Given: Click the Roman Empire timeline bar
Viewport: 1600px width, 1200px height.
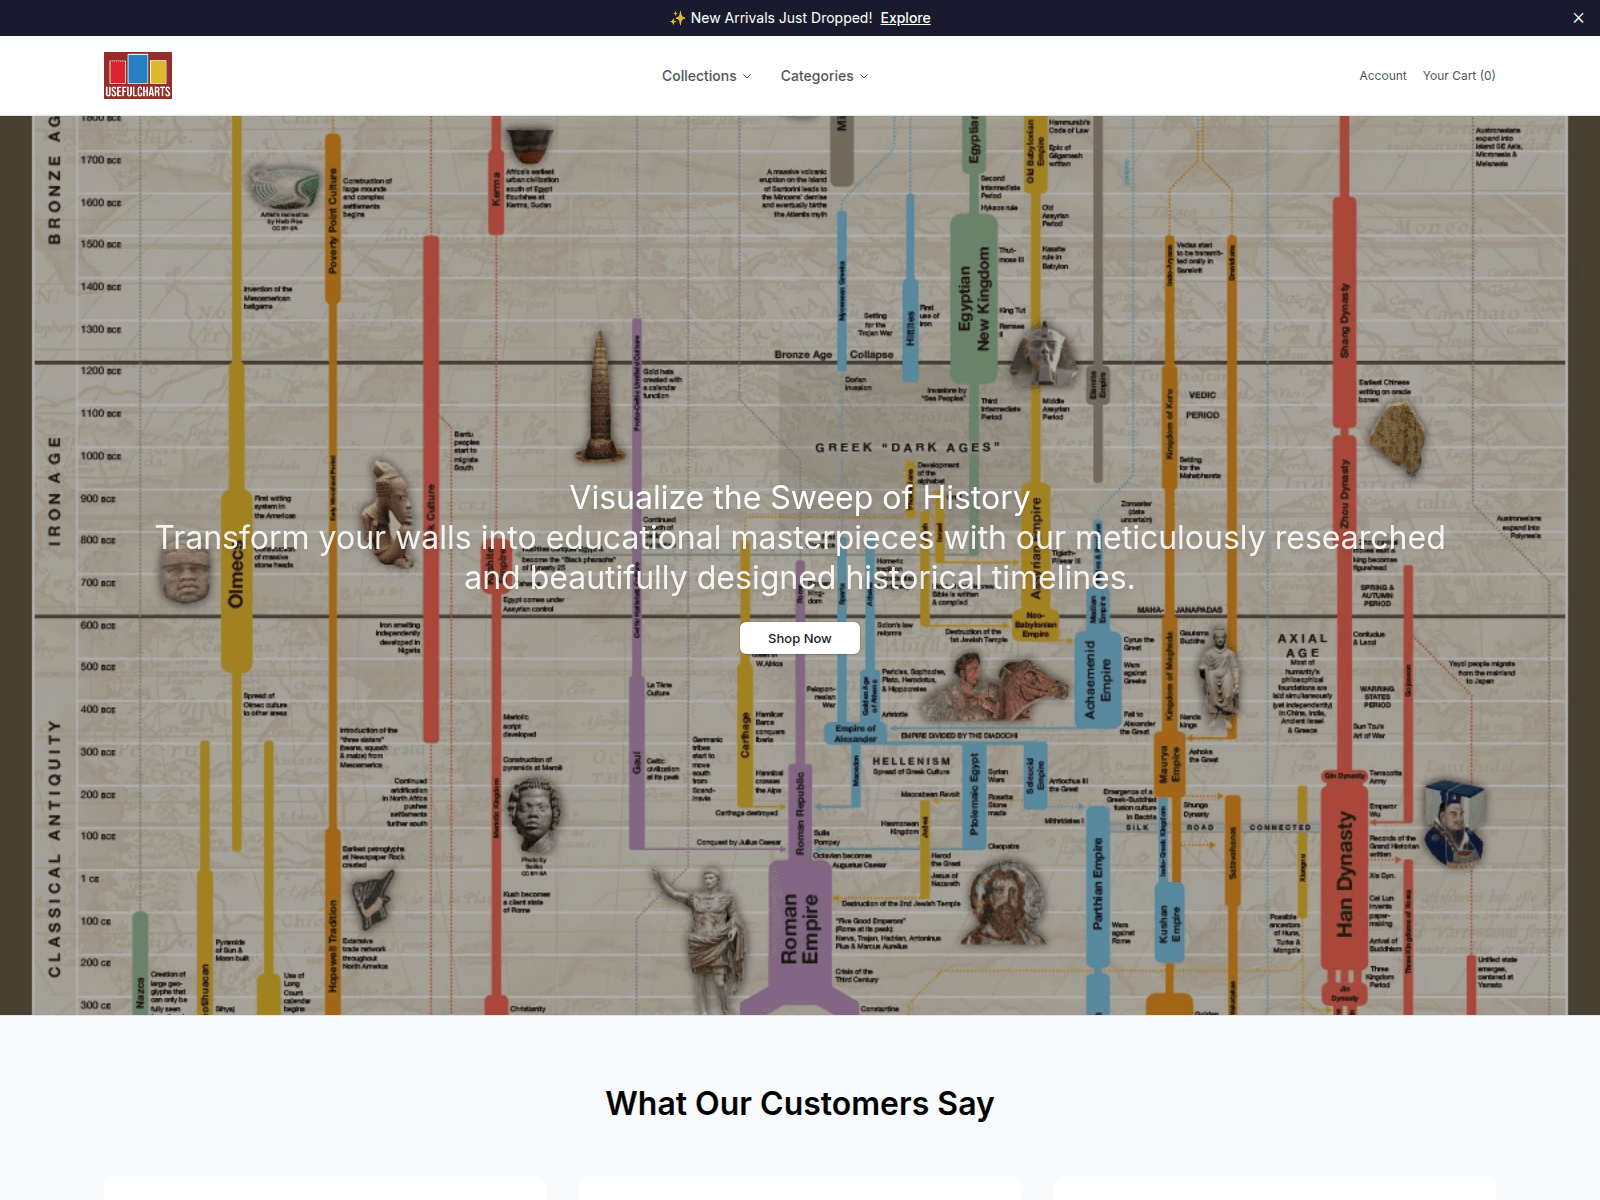Looking at the screenshot, I should pyautogui.click(x=800, y=930).
